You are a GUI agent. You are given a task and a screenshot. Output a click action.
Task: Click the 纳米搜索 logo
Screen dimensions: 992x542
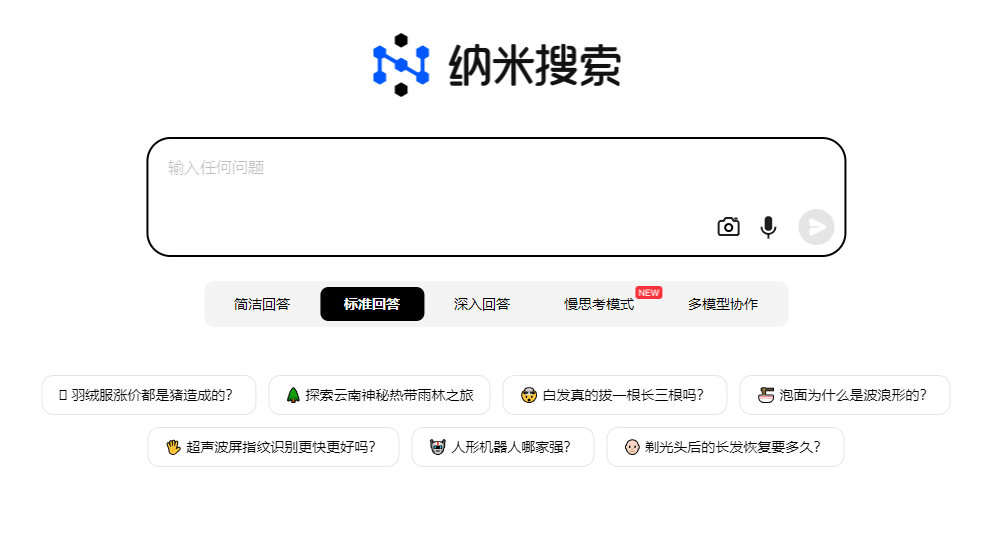[x=496, y=65]
